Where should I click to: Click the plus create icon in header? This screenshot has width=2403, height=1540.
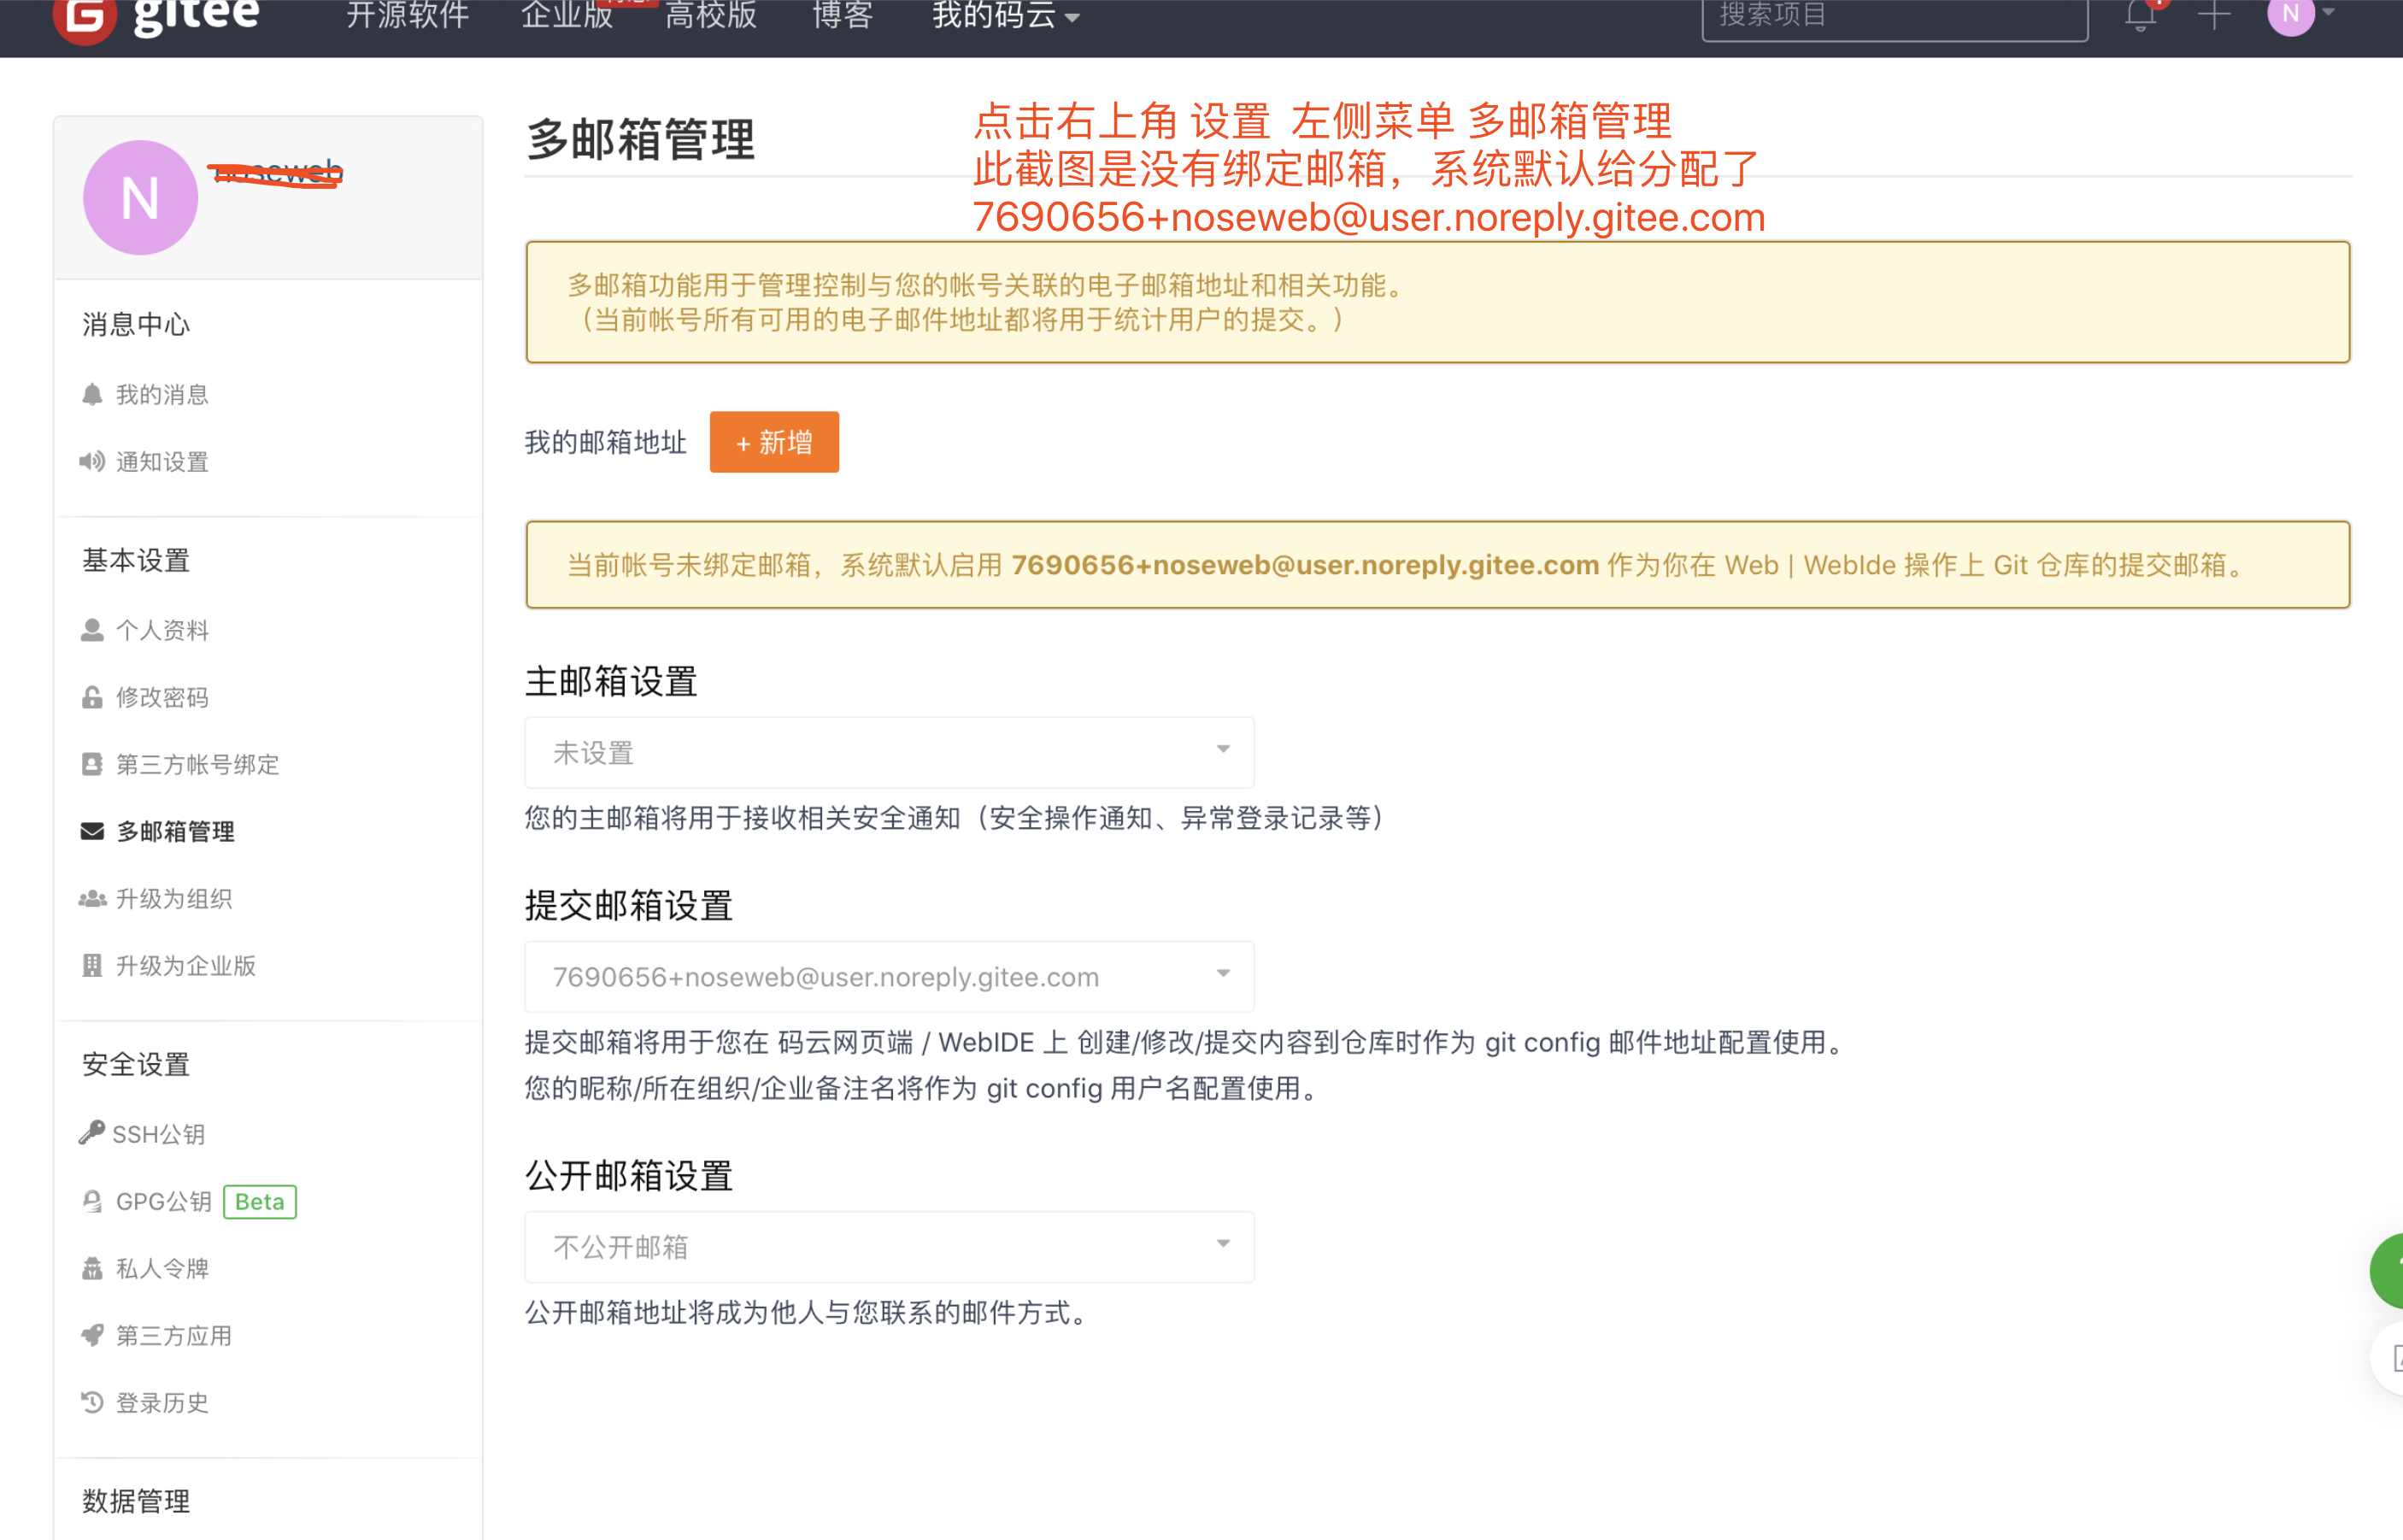(2214, 14)
